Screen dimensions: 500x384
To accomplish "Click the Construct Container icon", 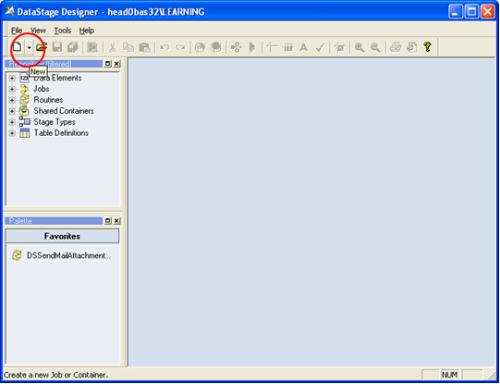I will coord(200,47).
